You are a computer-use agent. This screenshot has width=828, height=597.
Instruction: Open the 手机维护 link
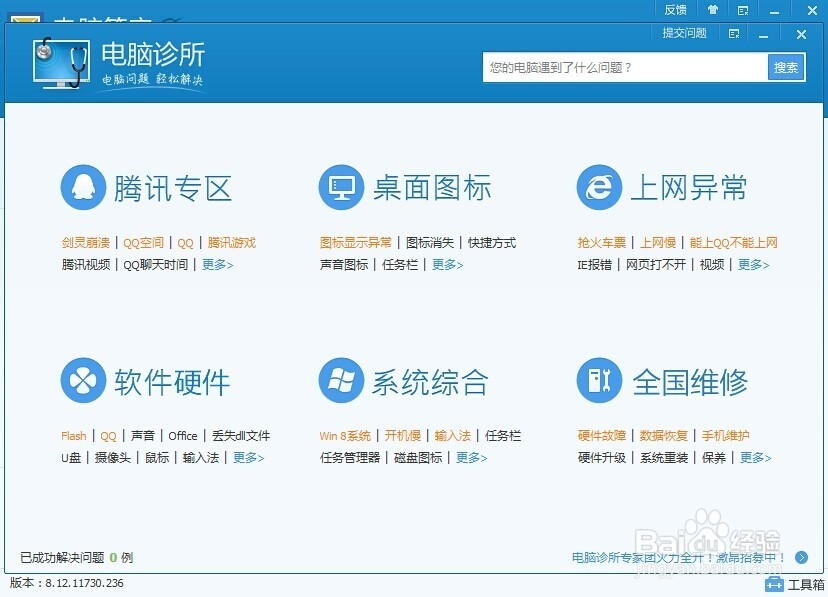(726, 436)
